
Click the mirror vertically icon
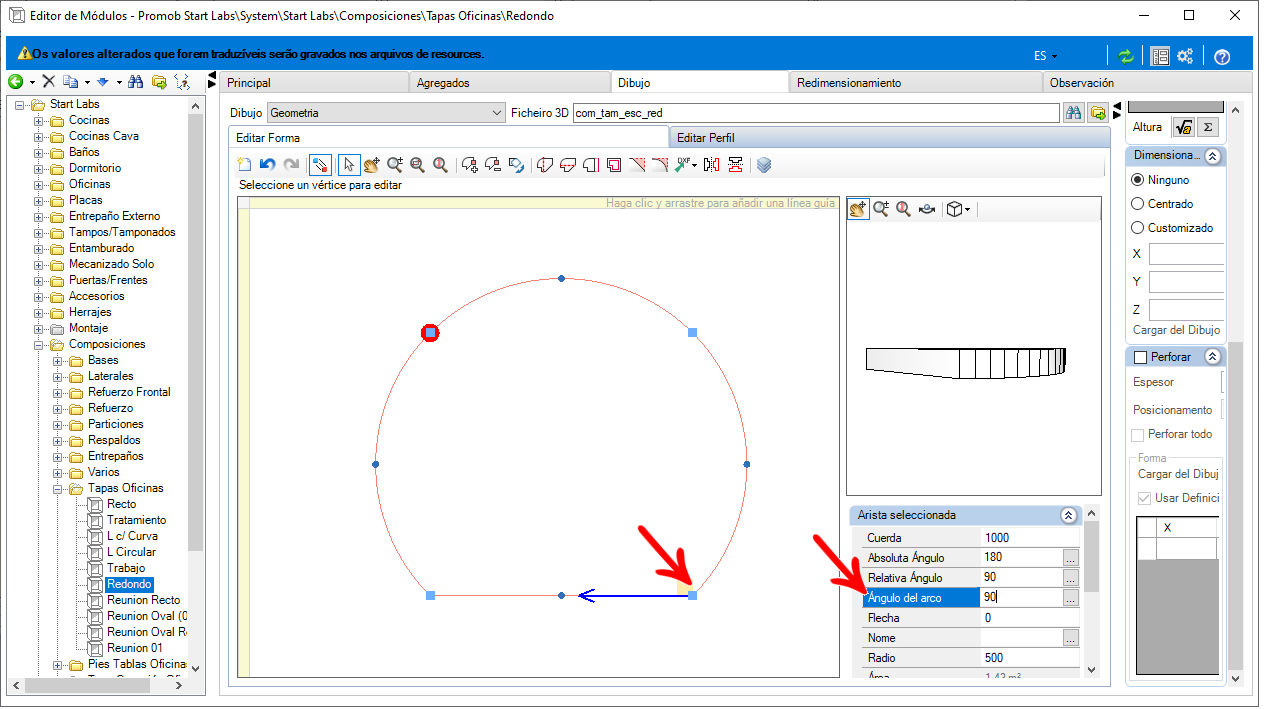pyautogui.click(x=735, y=165)
